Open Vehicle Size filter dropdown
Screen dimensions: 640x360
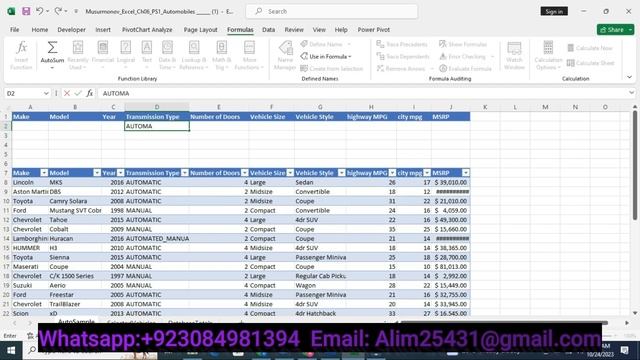pyautogui.click(x=290, y=173)
